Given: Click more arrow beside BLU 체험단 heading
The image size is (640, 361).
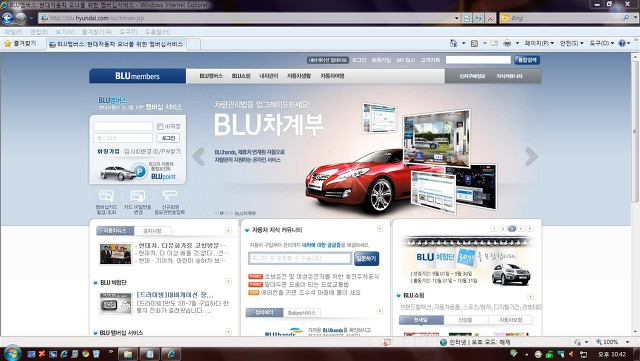Looking at the screenshot, I should [x=228, y=282].
